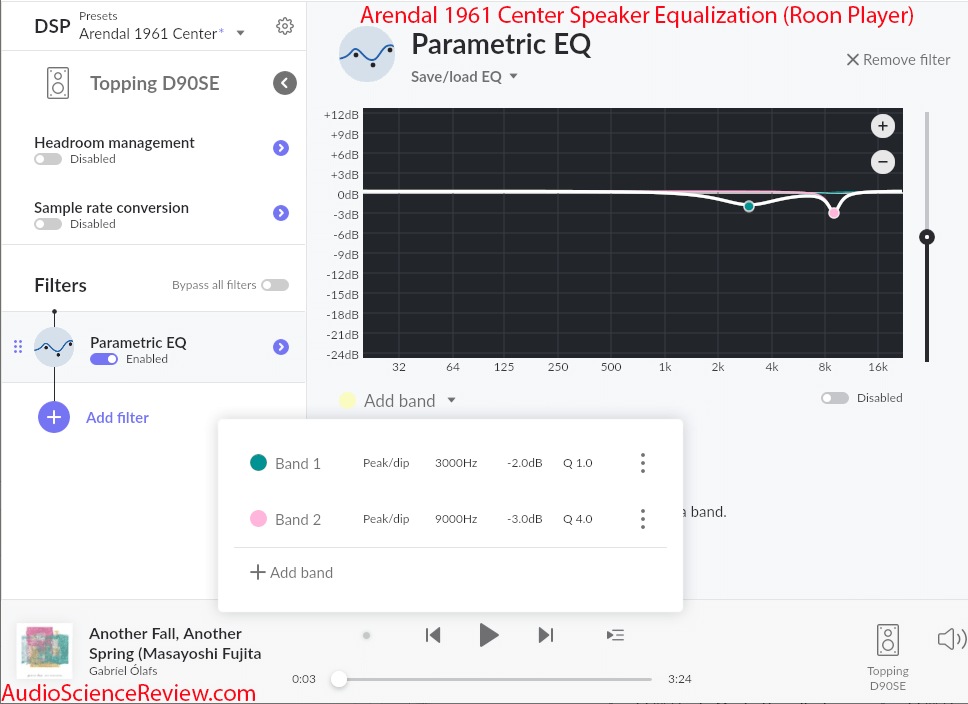Image resolution: width=968 pixels, height=704 pixels.
Task: Open Add band dropdown arrow
Action: coord(452,400)
